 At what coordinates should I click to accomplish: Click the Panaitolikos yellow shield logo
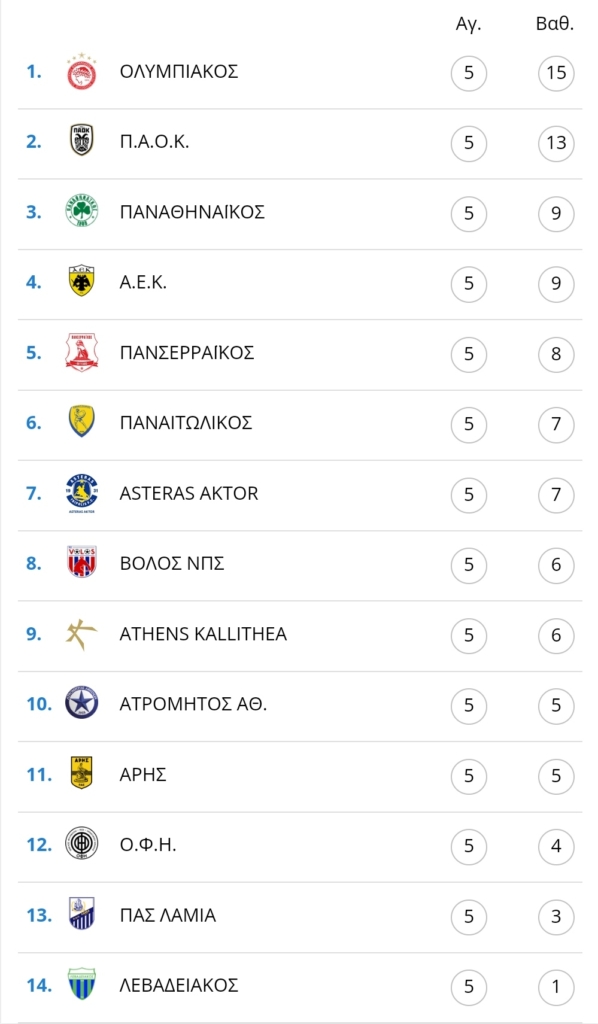82,422
